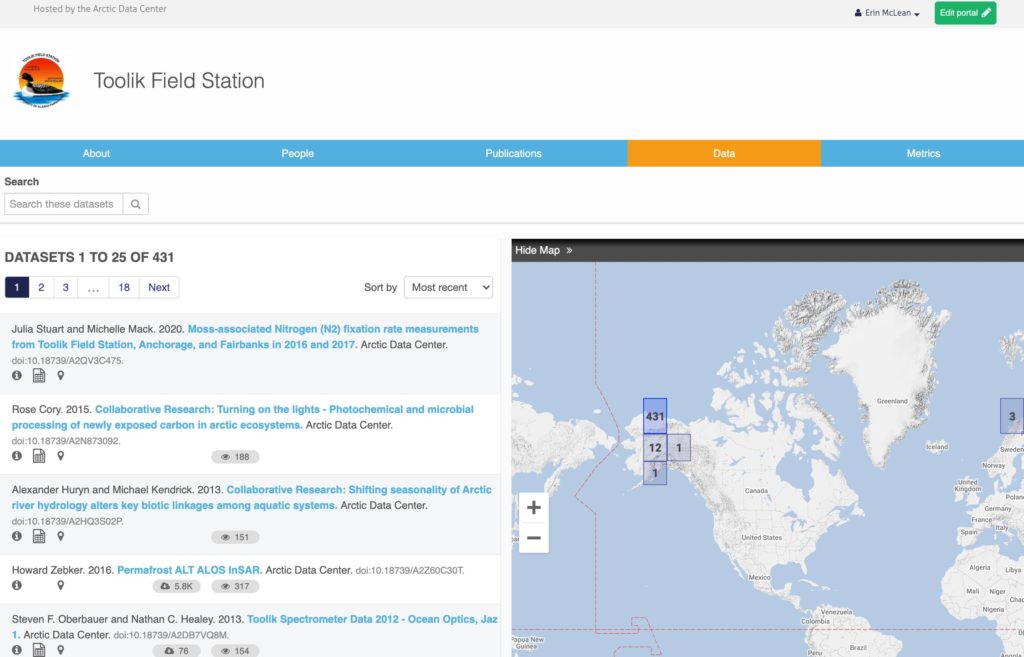Click the doi:10.18739/A2DB7VQ8M text

[171, 635]
